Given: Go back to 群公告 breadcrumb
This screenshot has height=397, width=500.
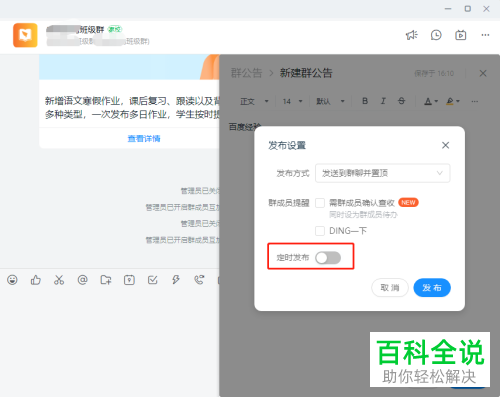Looking at the screenshot, I should coord(247,73).
